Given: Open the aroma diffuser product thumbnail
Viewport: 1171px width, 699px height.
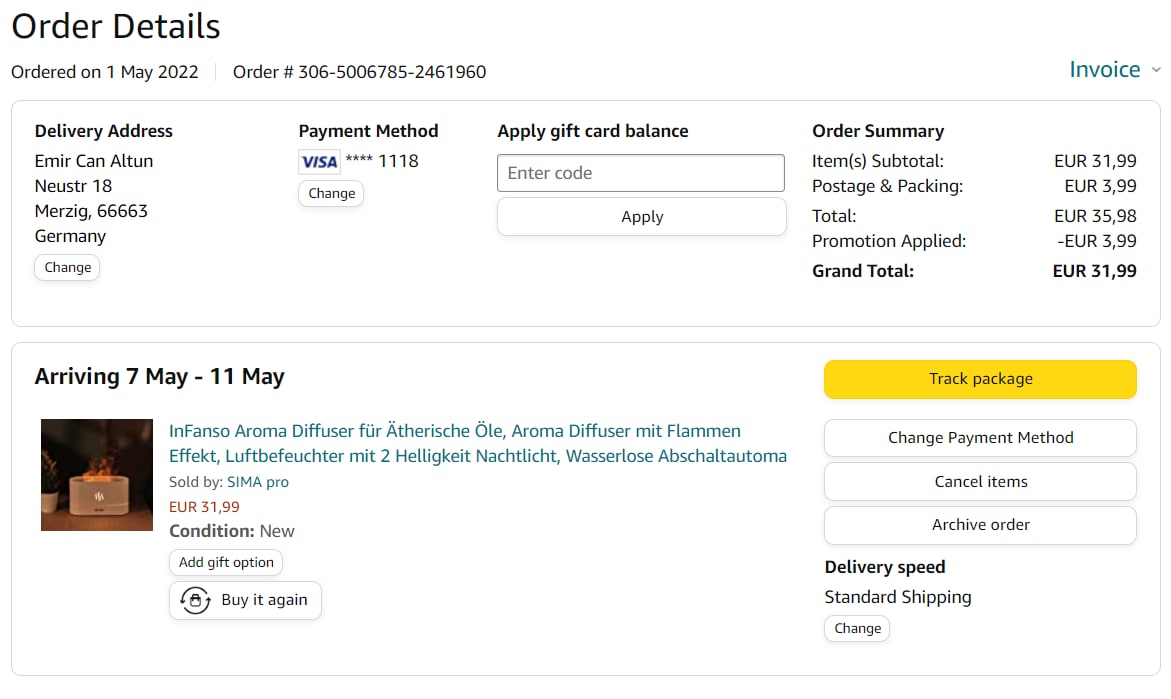Looking at the screenshot, I should tap(97, 475).
